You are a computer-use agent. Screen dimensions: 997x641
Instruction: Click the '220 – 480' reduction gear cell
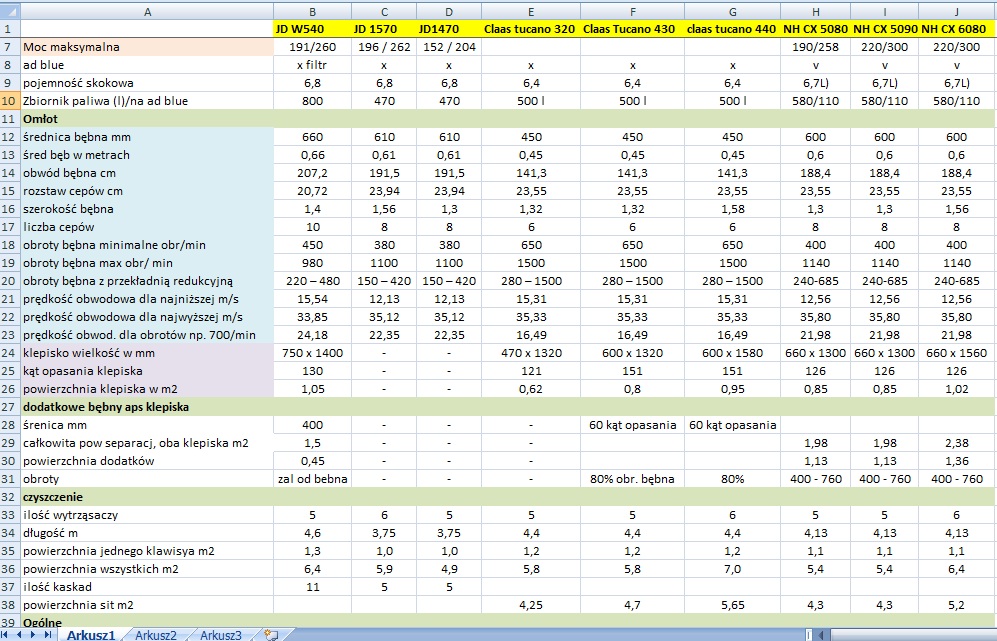click(x=312, y=281)
